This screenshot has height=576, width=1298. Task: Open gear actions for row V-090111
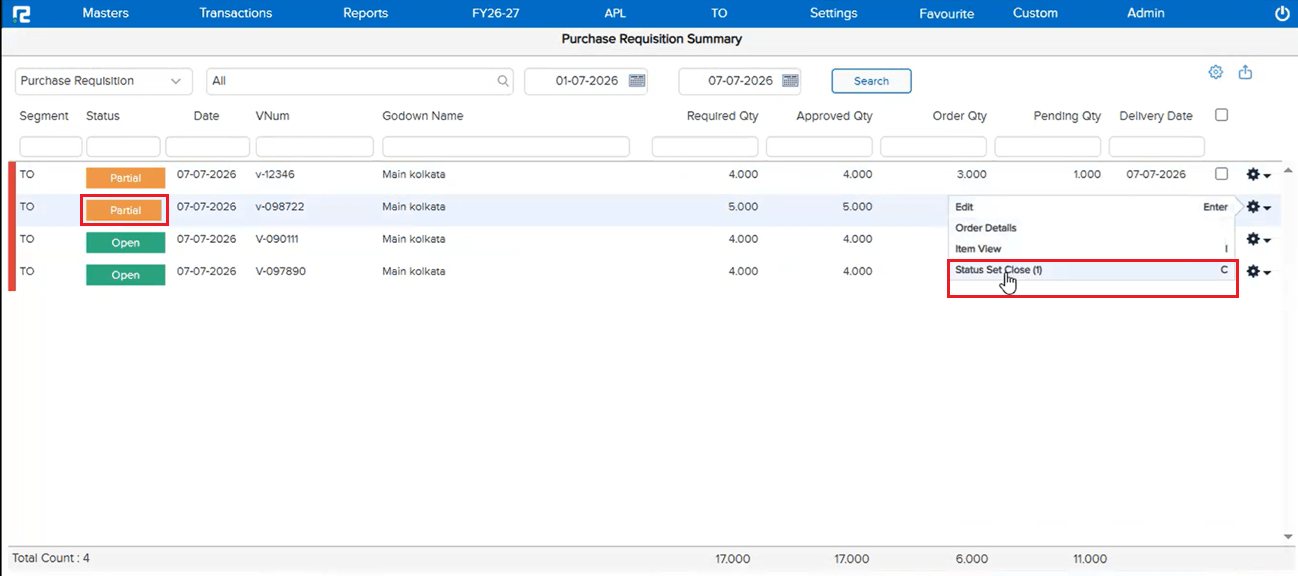(1257, 240)
